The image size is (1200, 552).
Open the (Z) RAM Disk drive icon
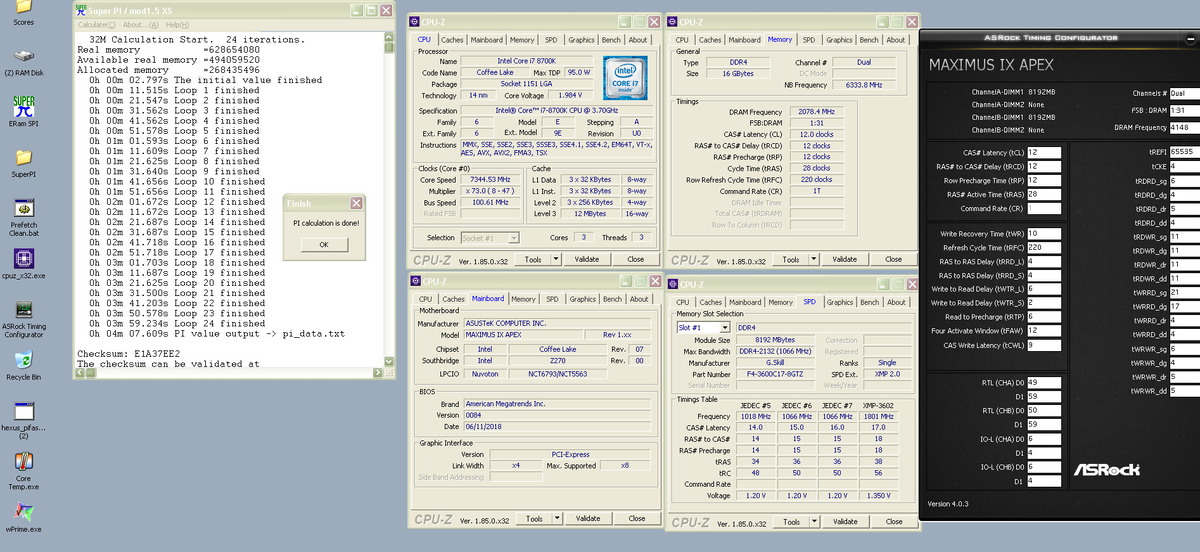[23, 62]
